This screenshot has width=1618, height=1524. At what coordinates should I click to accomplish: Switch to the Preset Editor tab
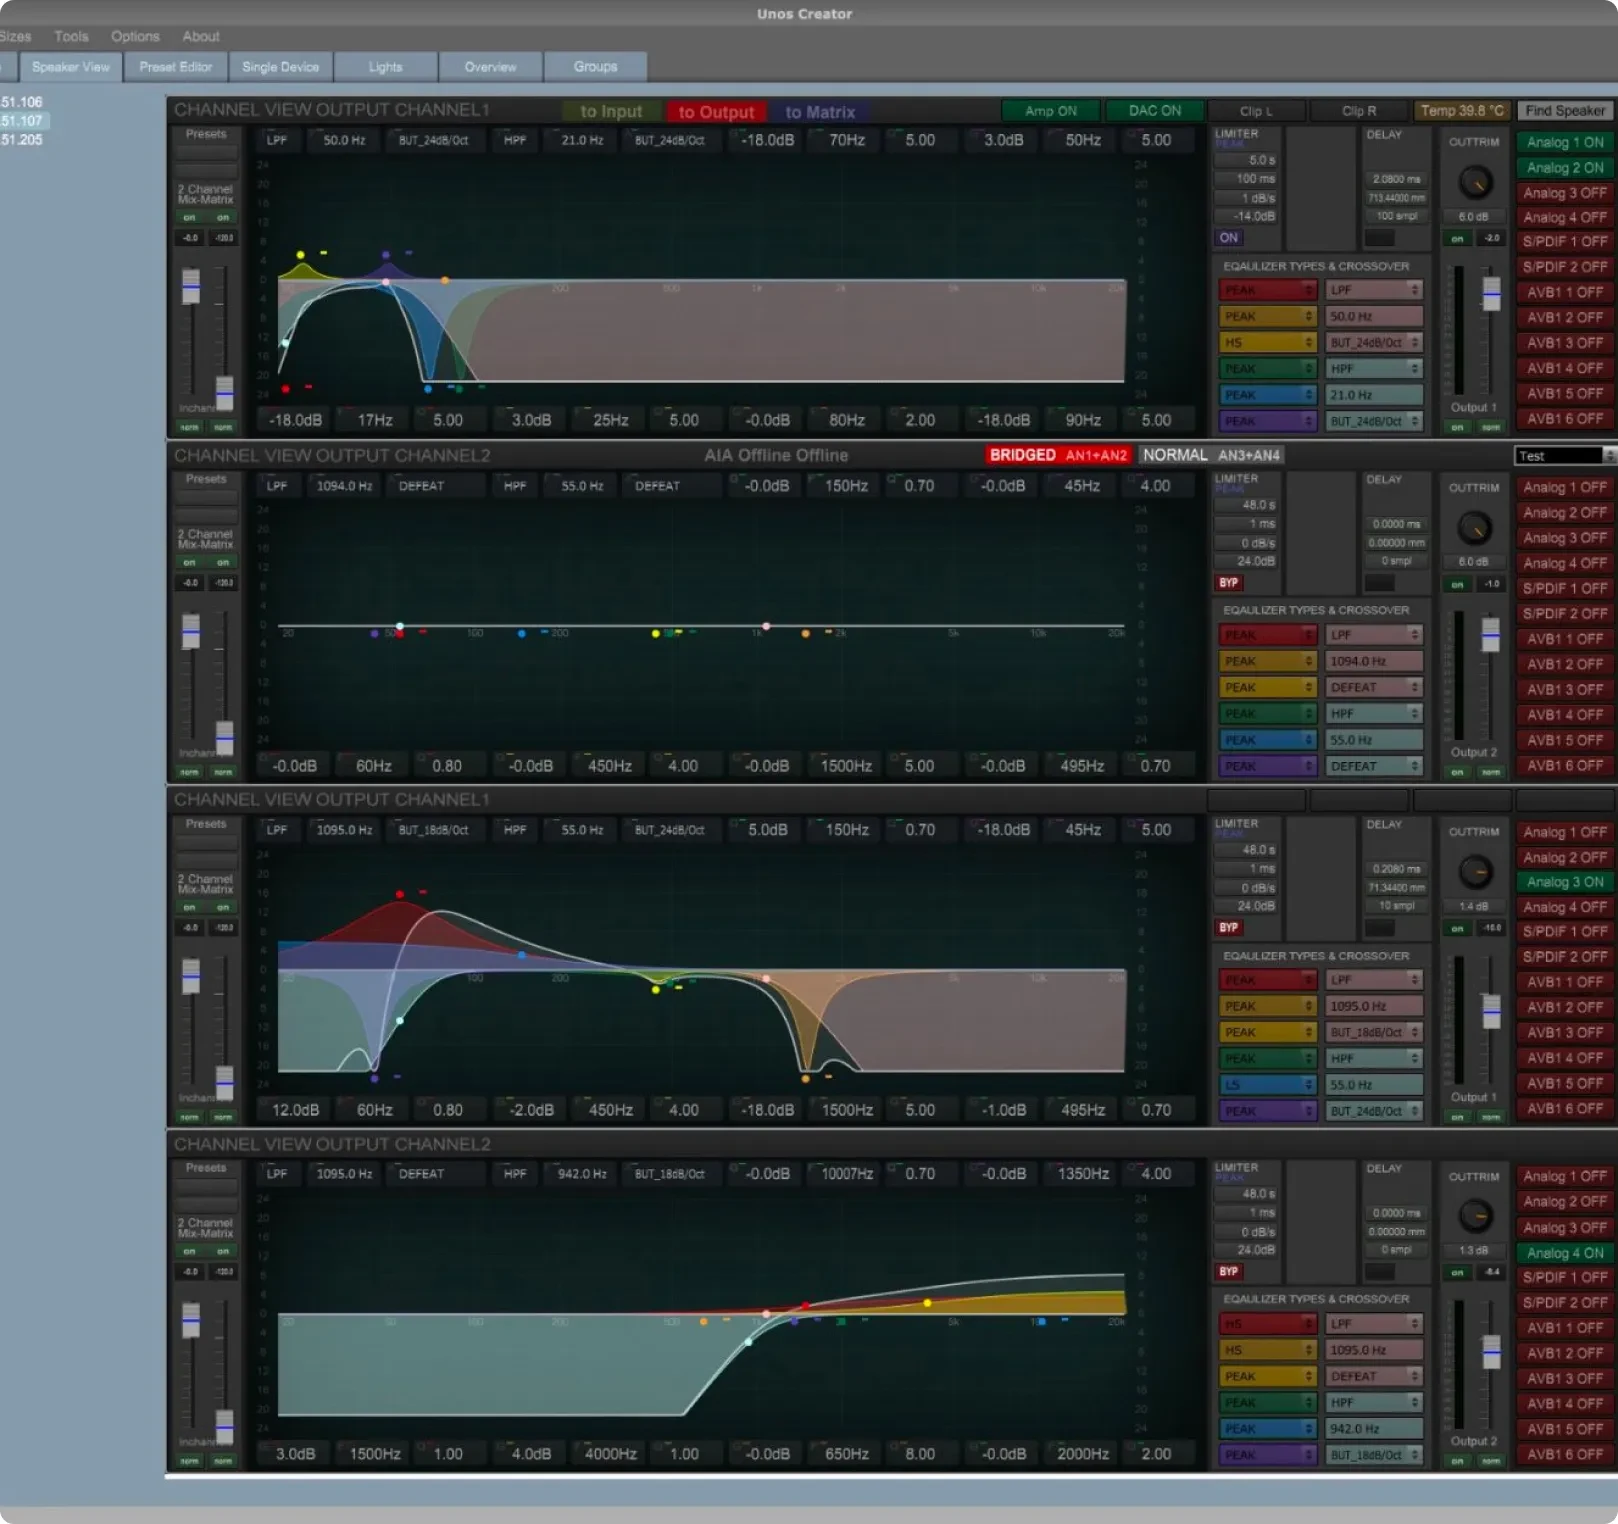pos(176,67)
